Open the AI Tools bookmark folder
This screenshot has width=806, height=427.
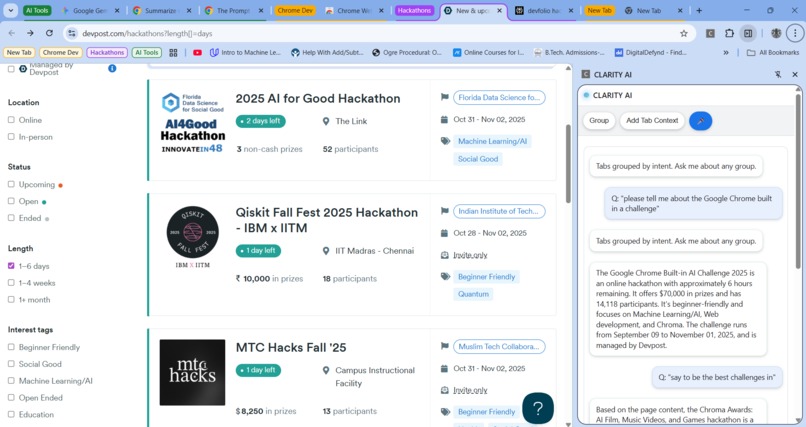[146, 52]
